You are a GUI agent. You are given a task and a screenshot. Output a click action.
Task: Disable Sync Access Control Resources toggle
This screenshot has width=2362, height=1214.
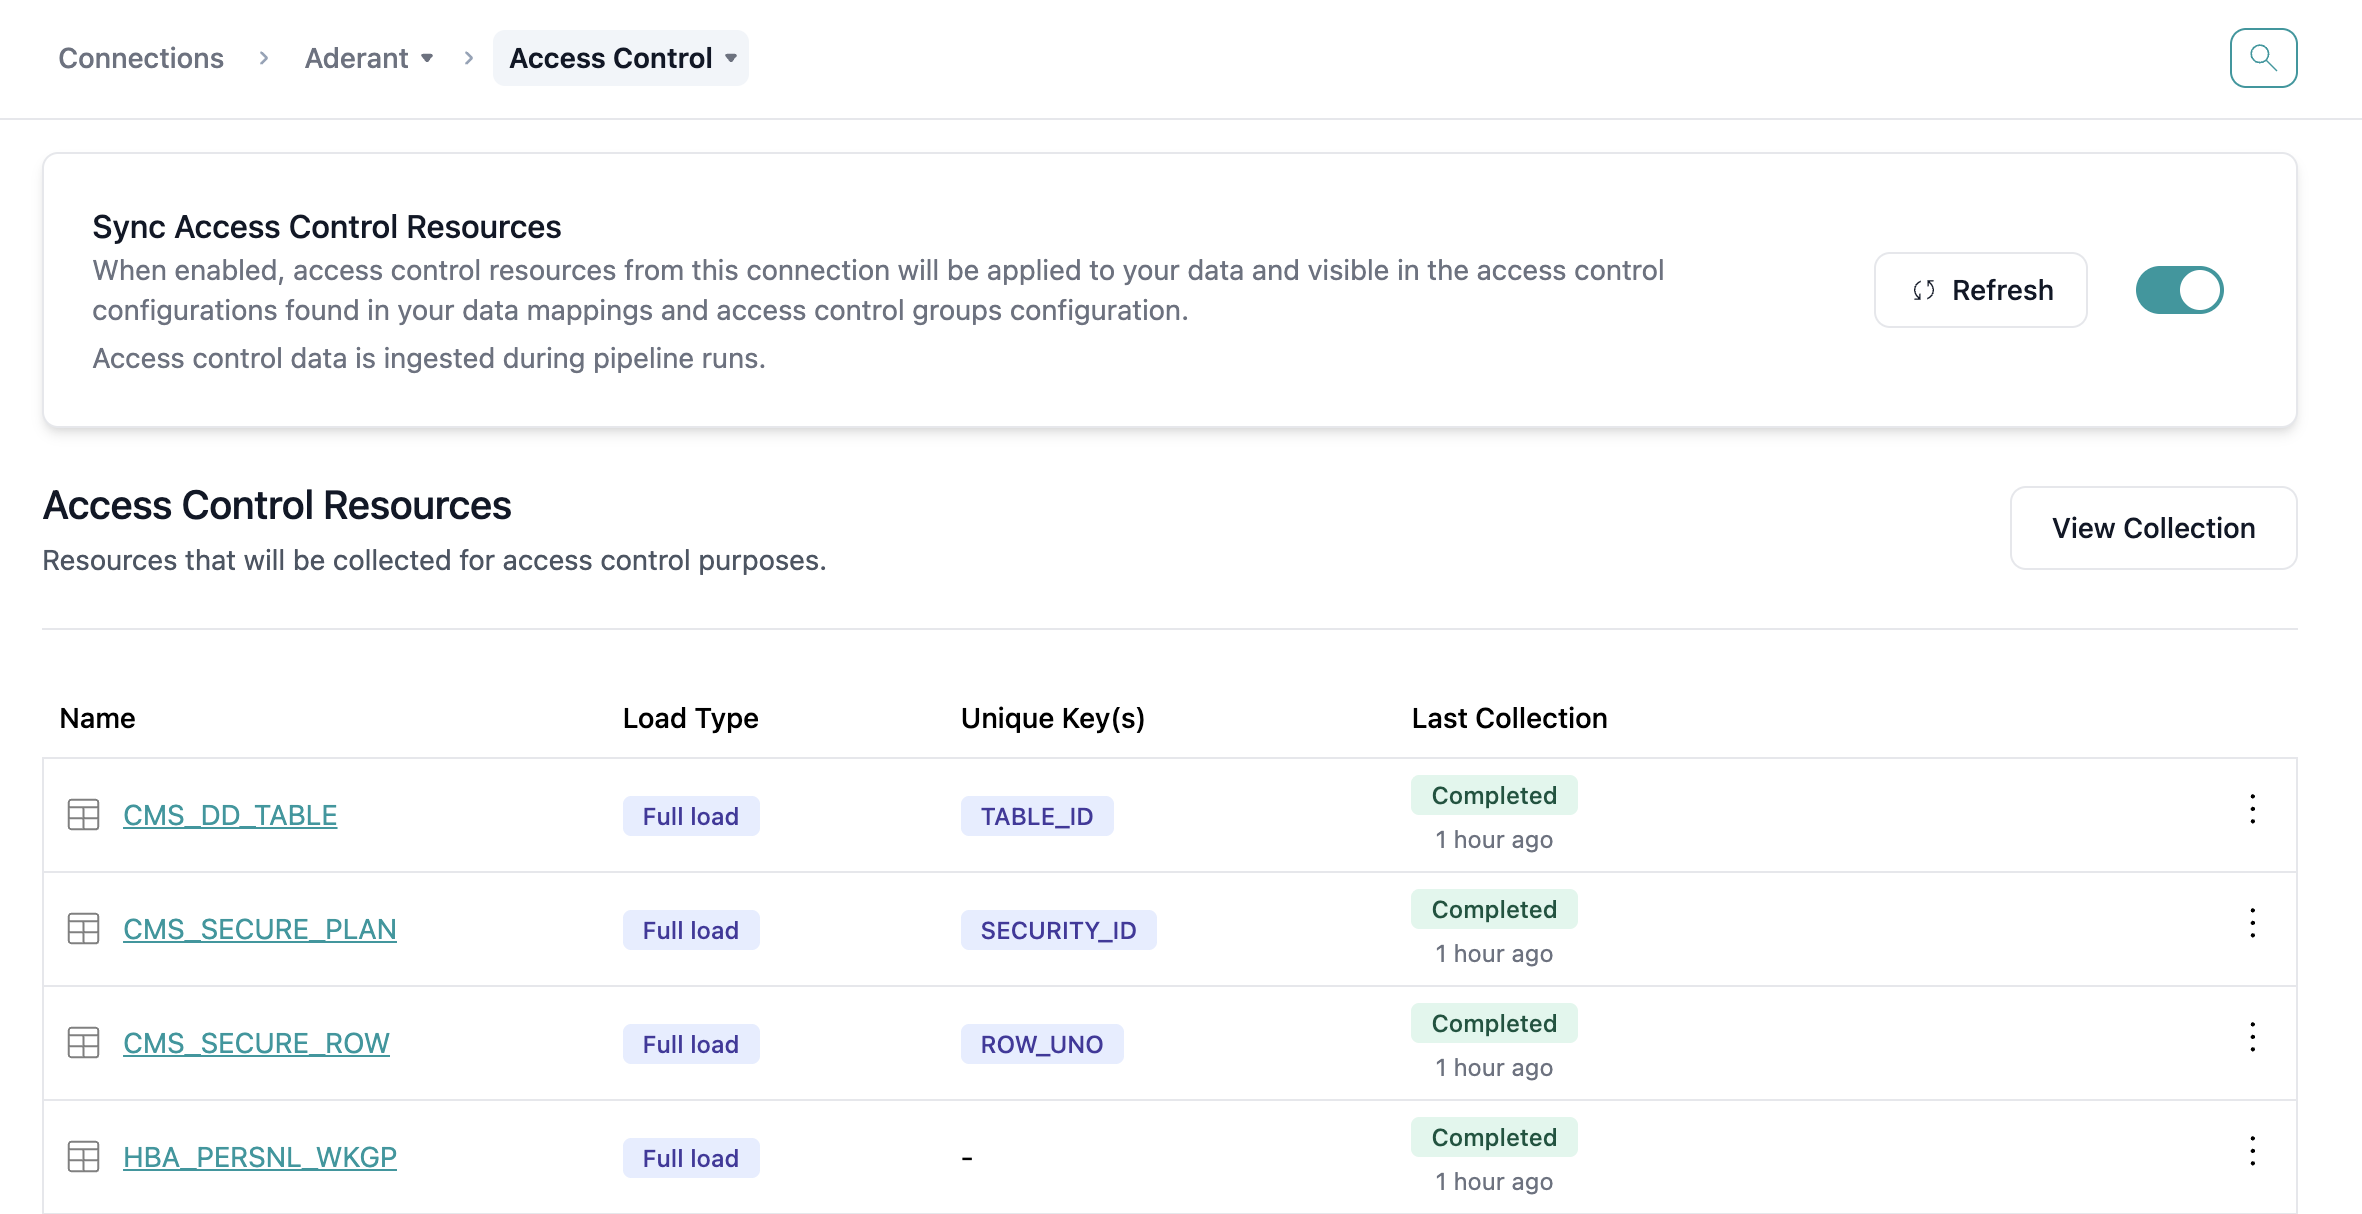pyautogui.click(x=2179, y=290)
